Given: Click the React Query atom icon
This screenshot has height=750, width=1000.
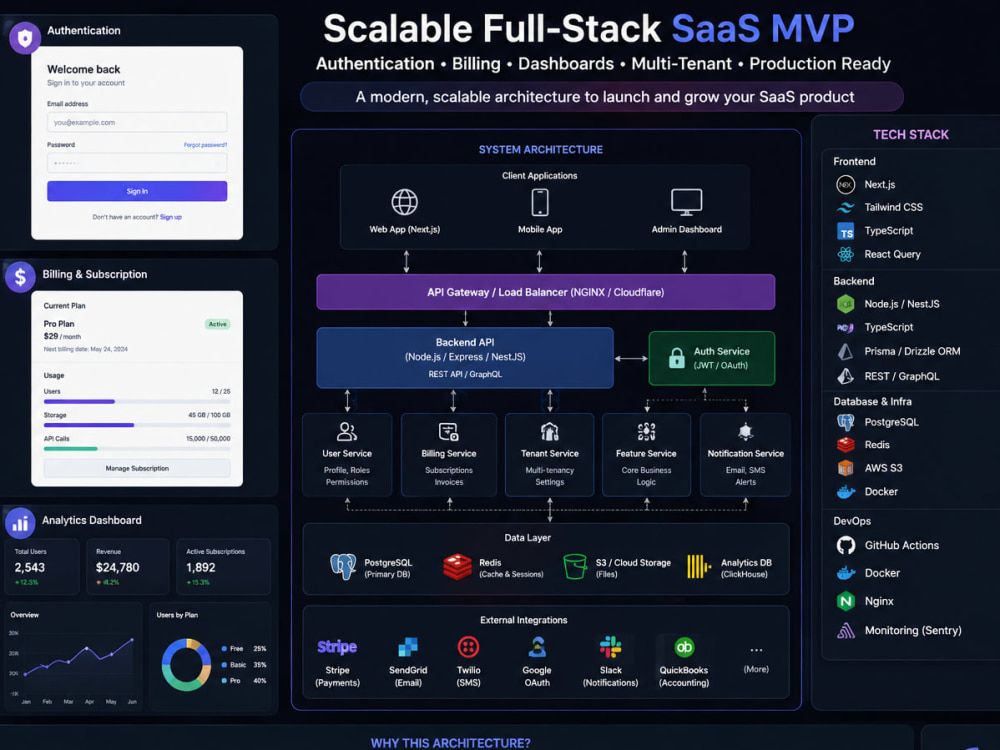Looking at the screenshot, I should click(846, 254).
